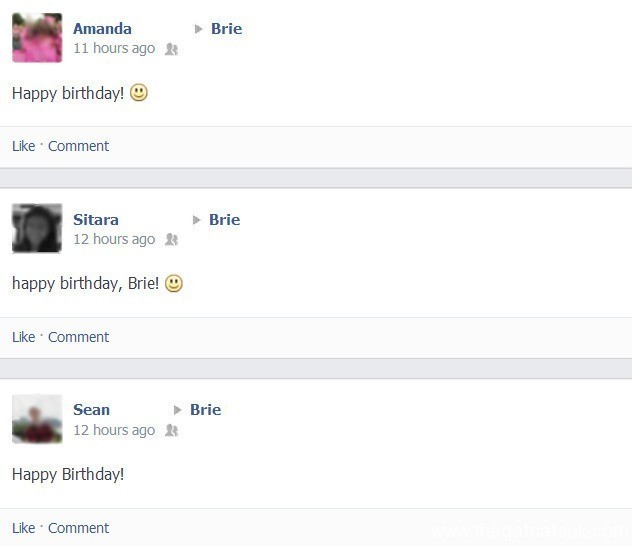Click the smiley emoticon in Sitara's post
This screenshot has width=632, height=546.
click(x=174, y=284)
